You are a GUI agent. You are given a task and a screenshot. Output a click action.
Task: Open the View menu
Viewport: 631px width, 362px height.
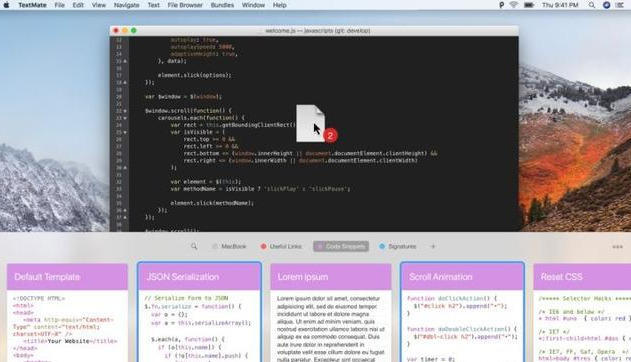[99, 5]
